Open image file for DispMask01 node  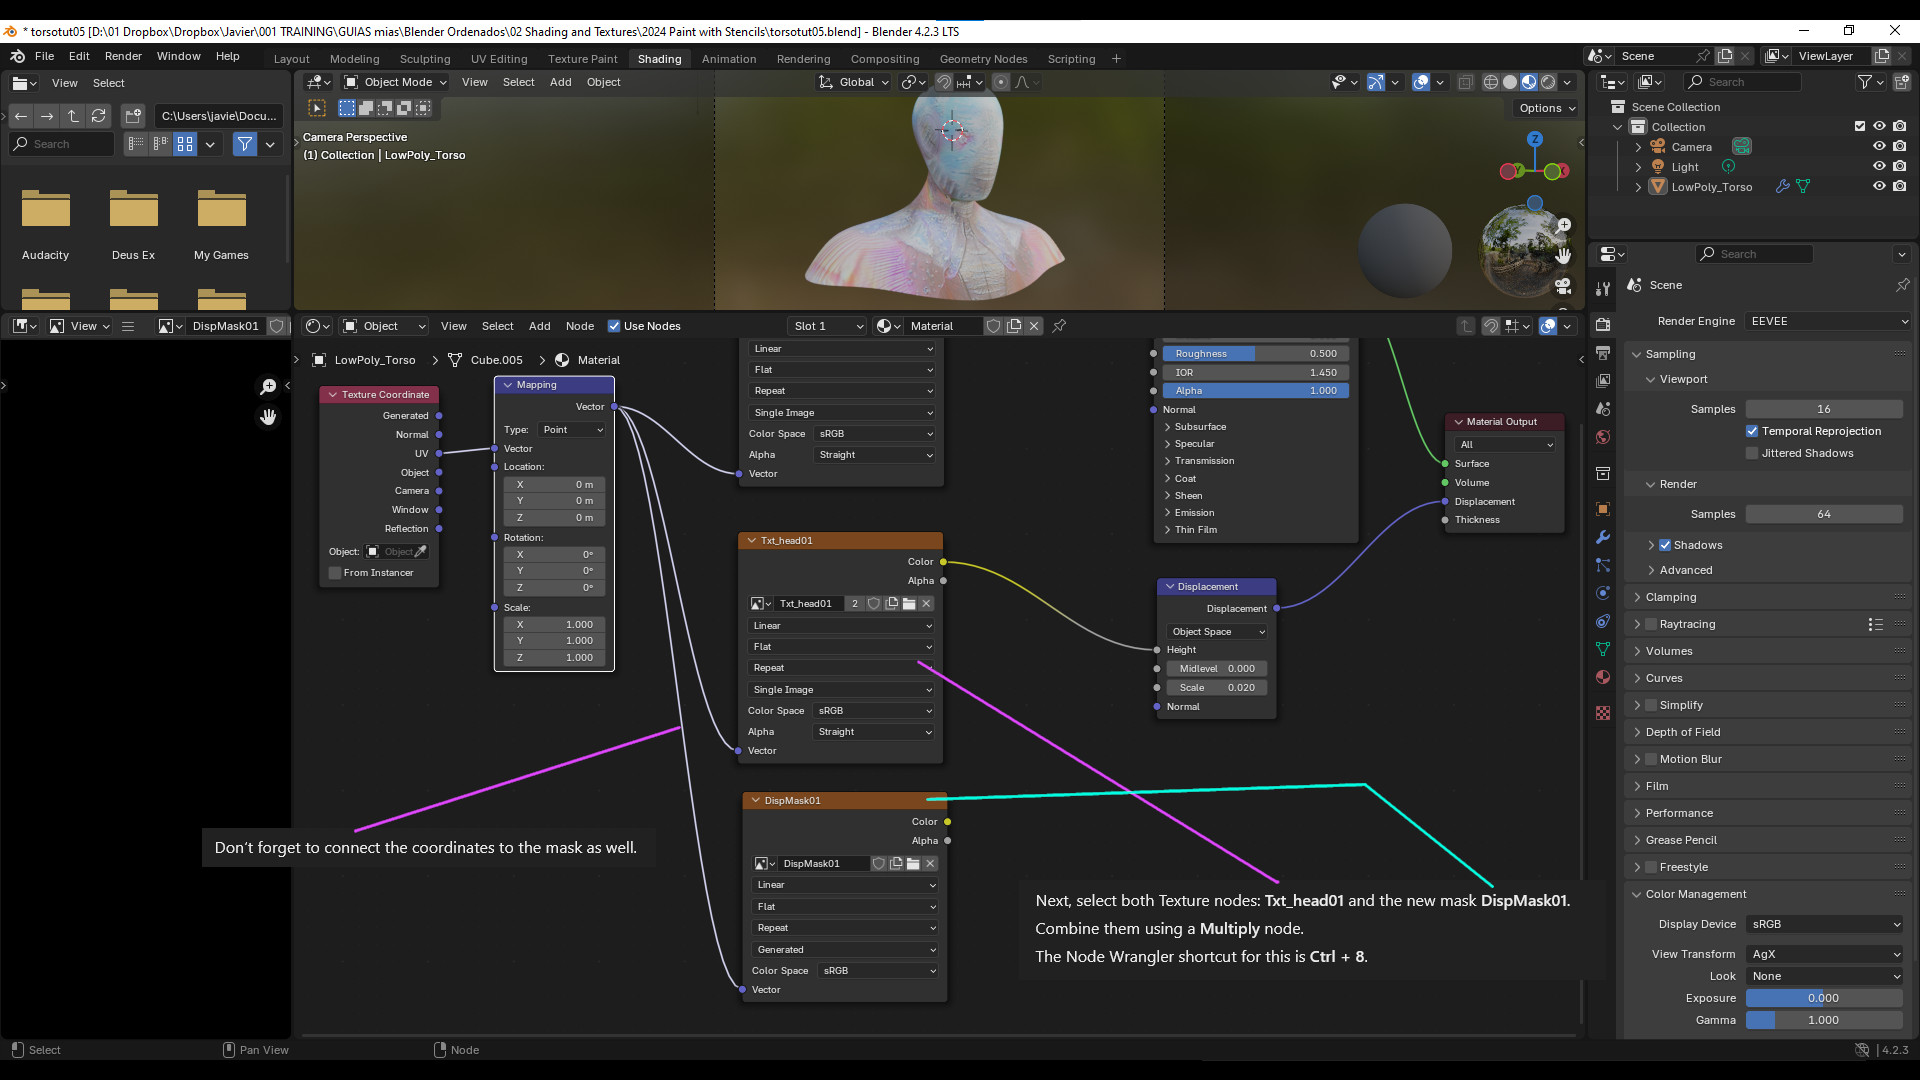click(x=913, y=863)
